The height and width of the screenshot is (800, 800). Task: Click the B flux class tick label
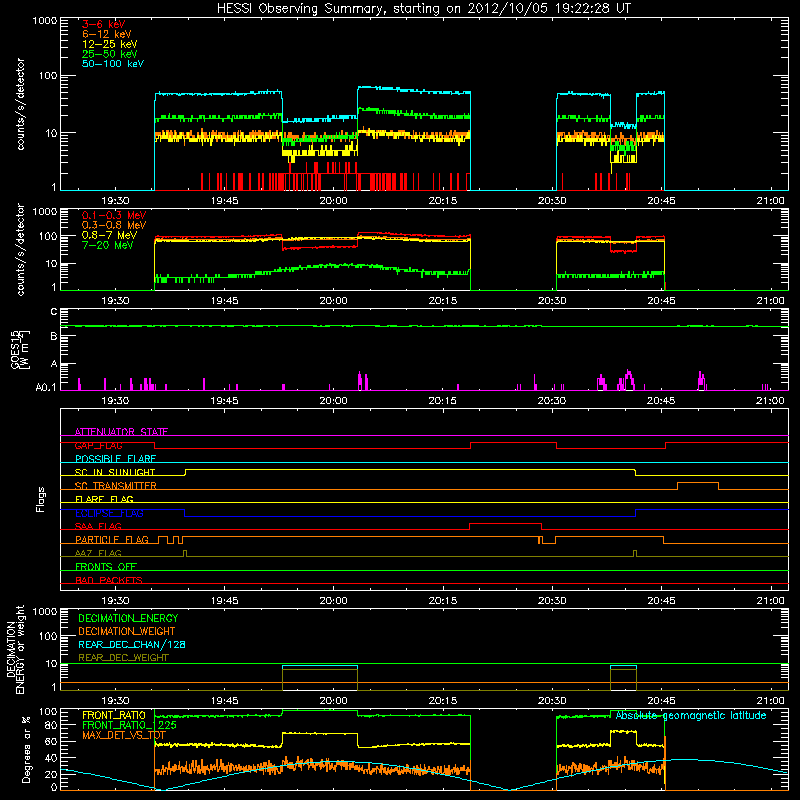click(54, 336)
